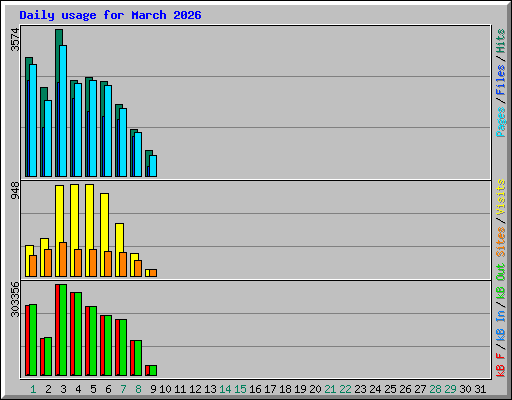Select the cyan Pages bar for day 3
The width and height of the screenshot is (512, 400).
tap(63, 111)
